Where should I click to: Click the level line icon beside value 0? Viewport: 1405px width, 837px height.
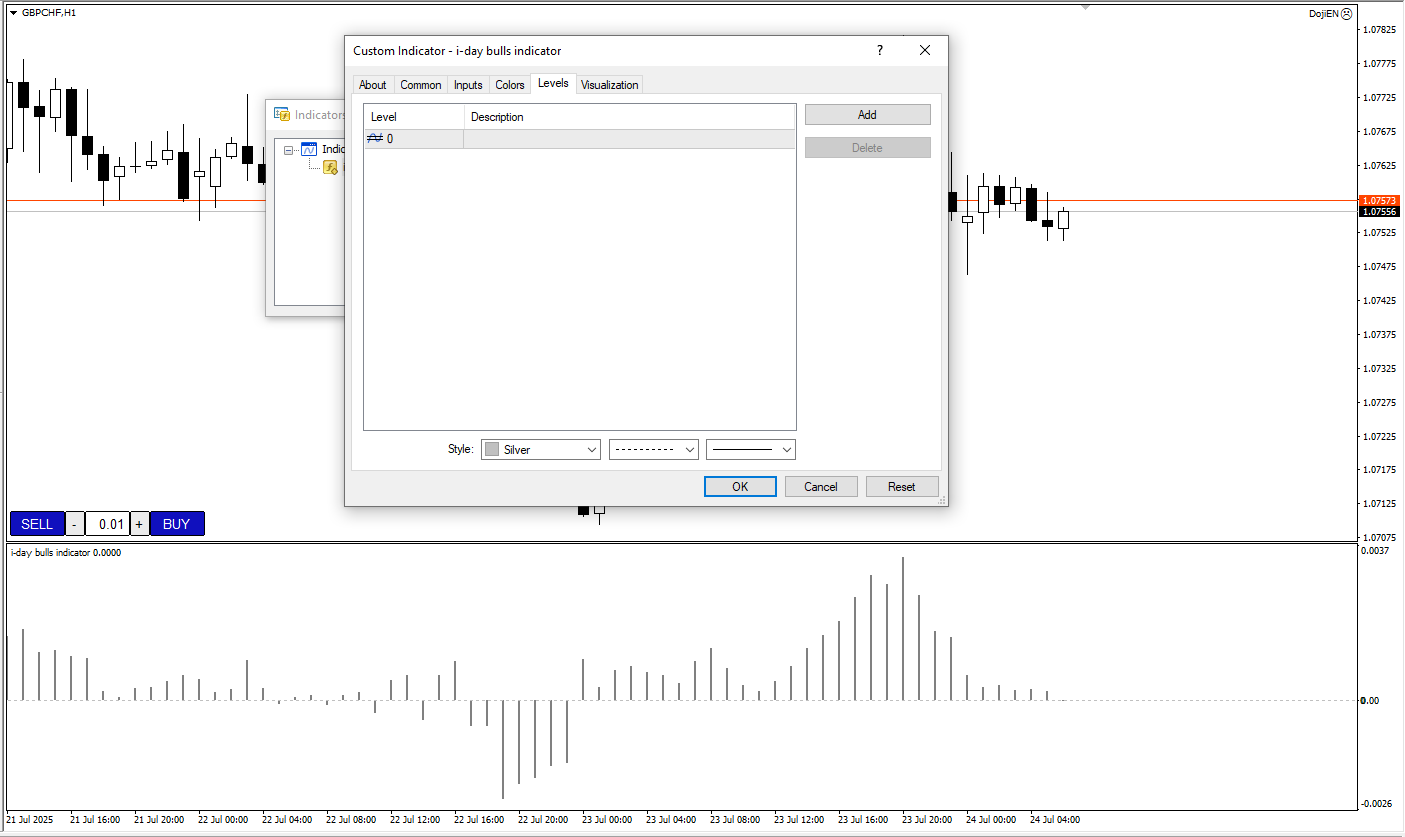click(x=376, y=139)
